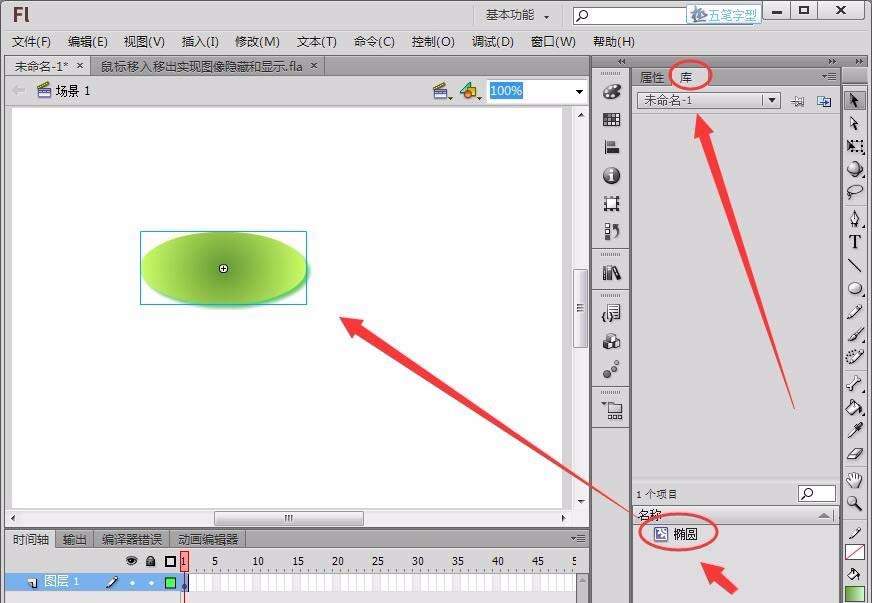Screen dimensions: 872x603
Task: Open the Align panel icon
Action: pos(612,147)
